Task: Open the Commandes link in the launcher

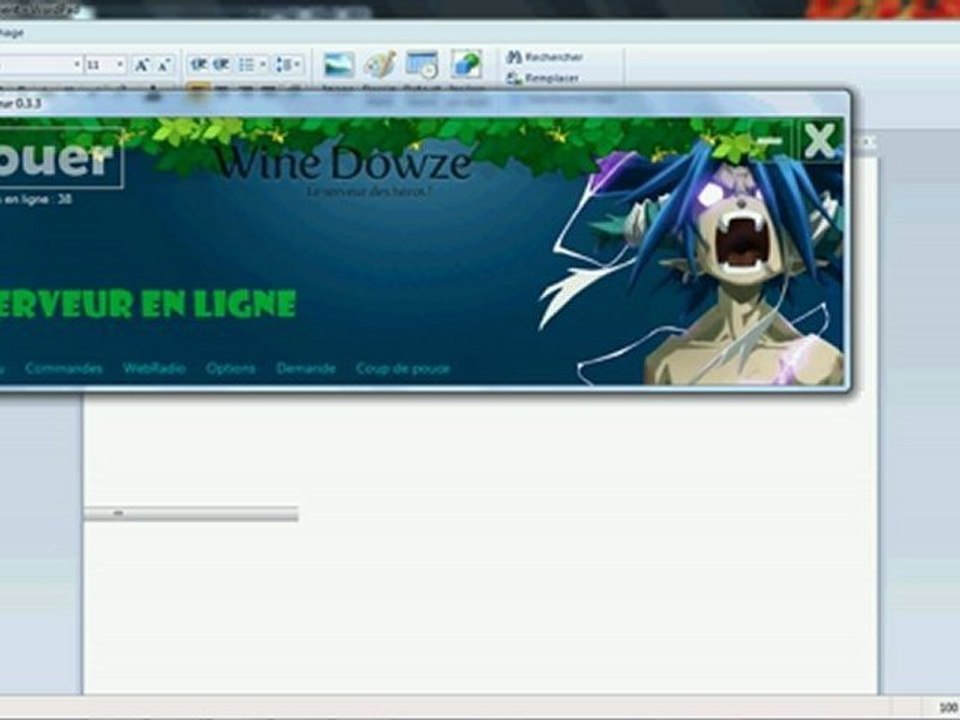Action: [x=64, y=368]
